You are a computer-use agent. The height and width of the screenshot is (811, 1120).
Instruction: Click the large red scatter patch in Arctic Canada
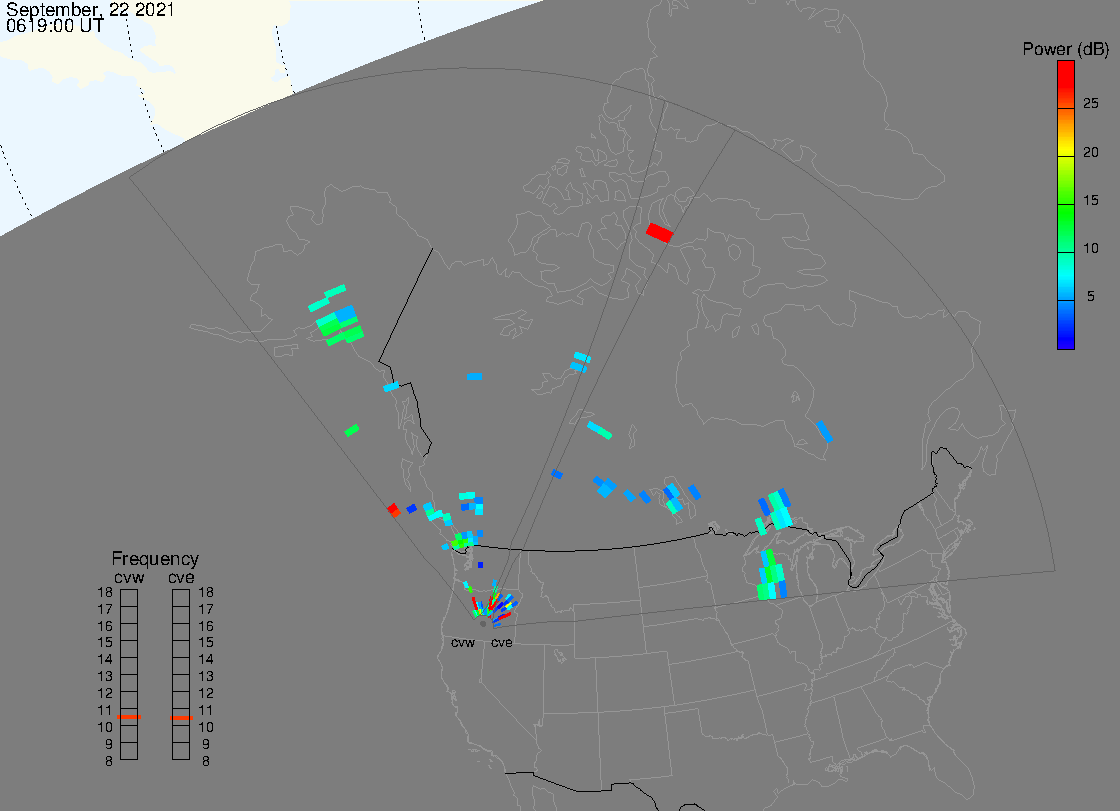click(659, 233)
